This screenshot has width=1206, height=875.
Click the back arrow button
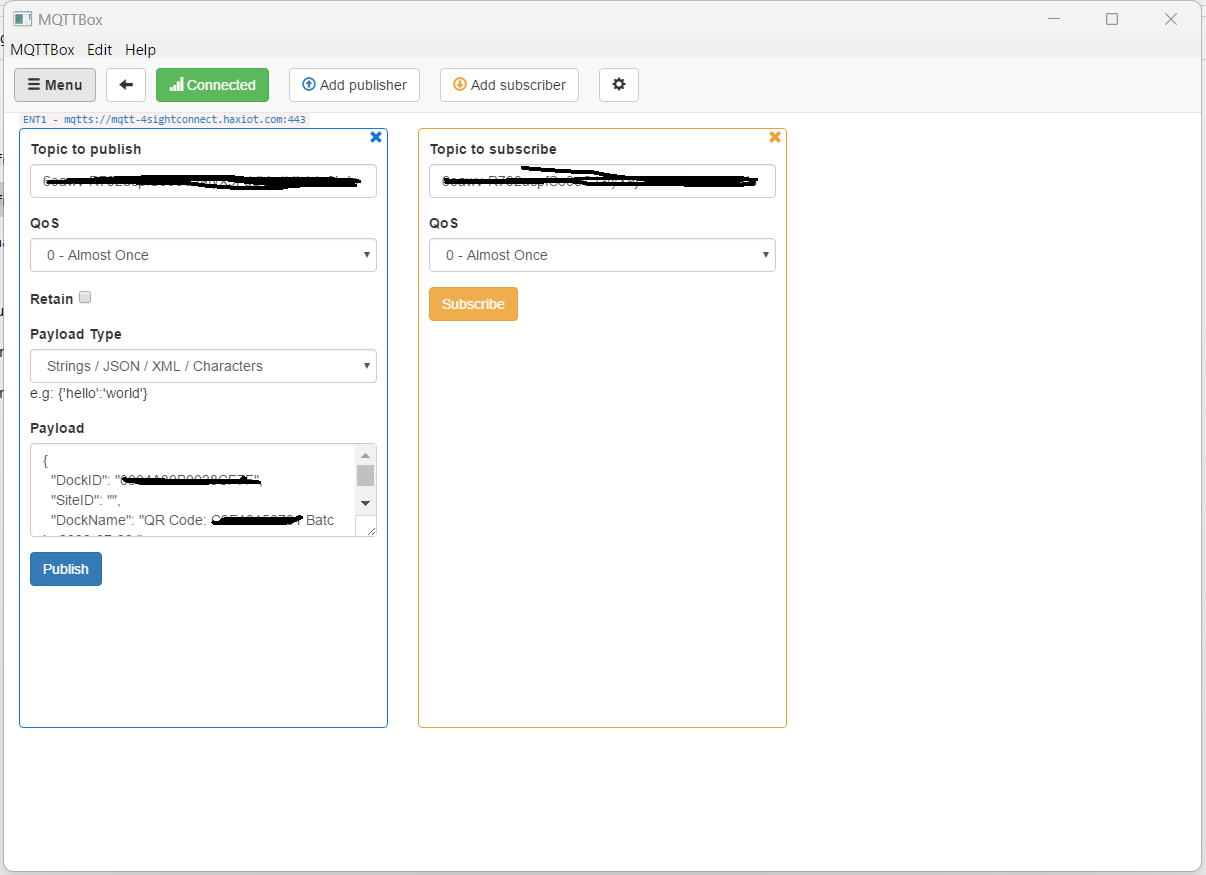(126, 85)
